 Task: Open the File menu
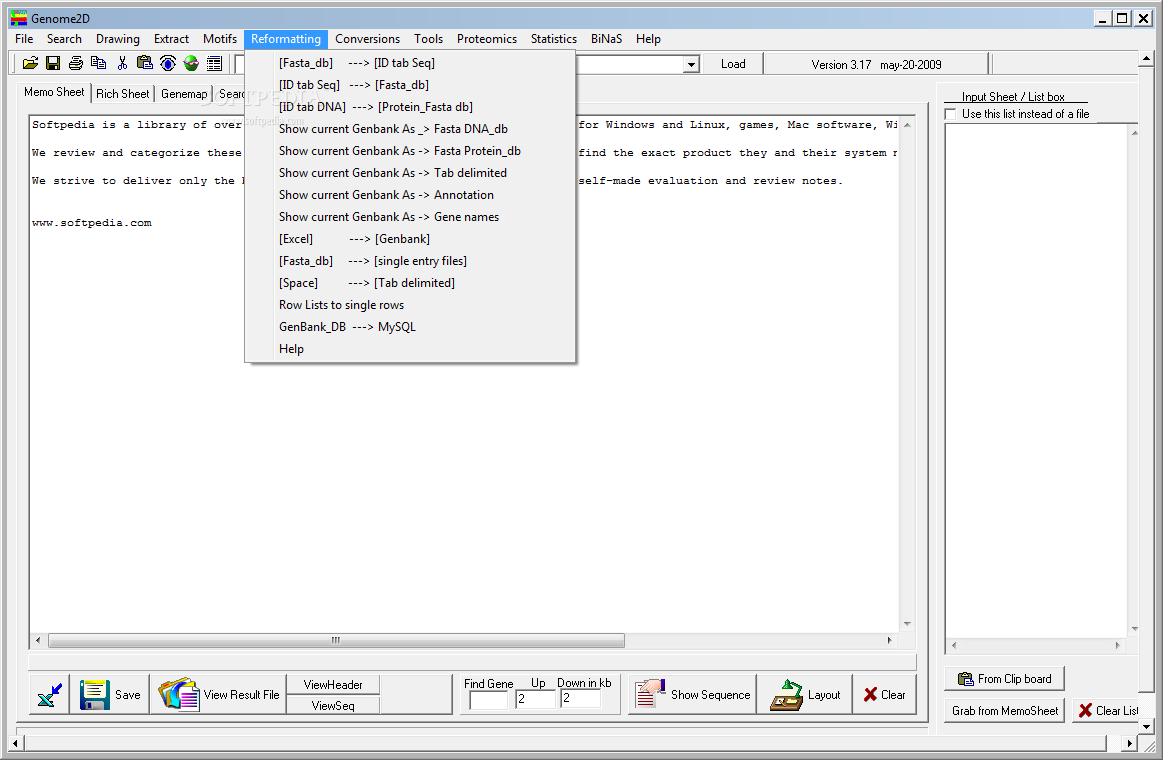pyautogui.click(x=24, y=39)
